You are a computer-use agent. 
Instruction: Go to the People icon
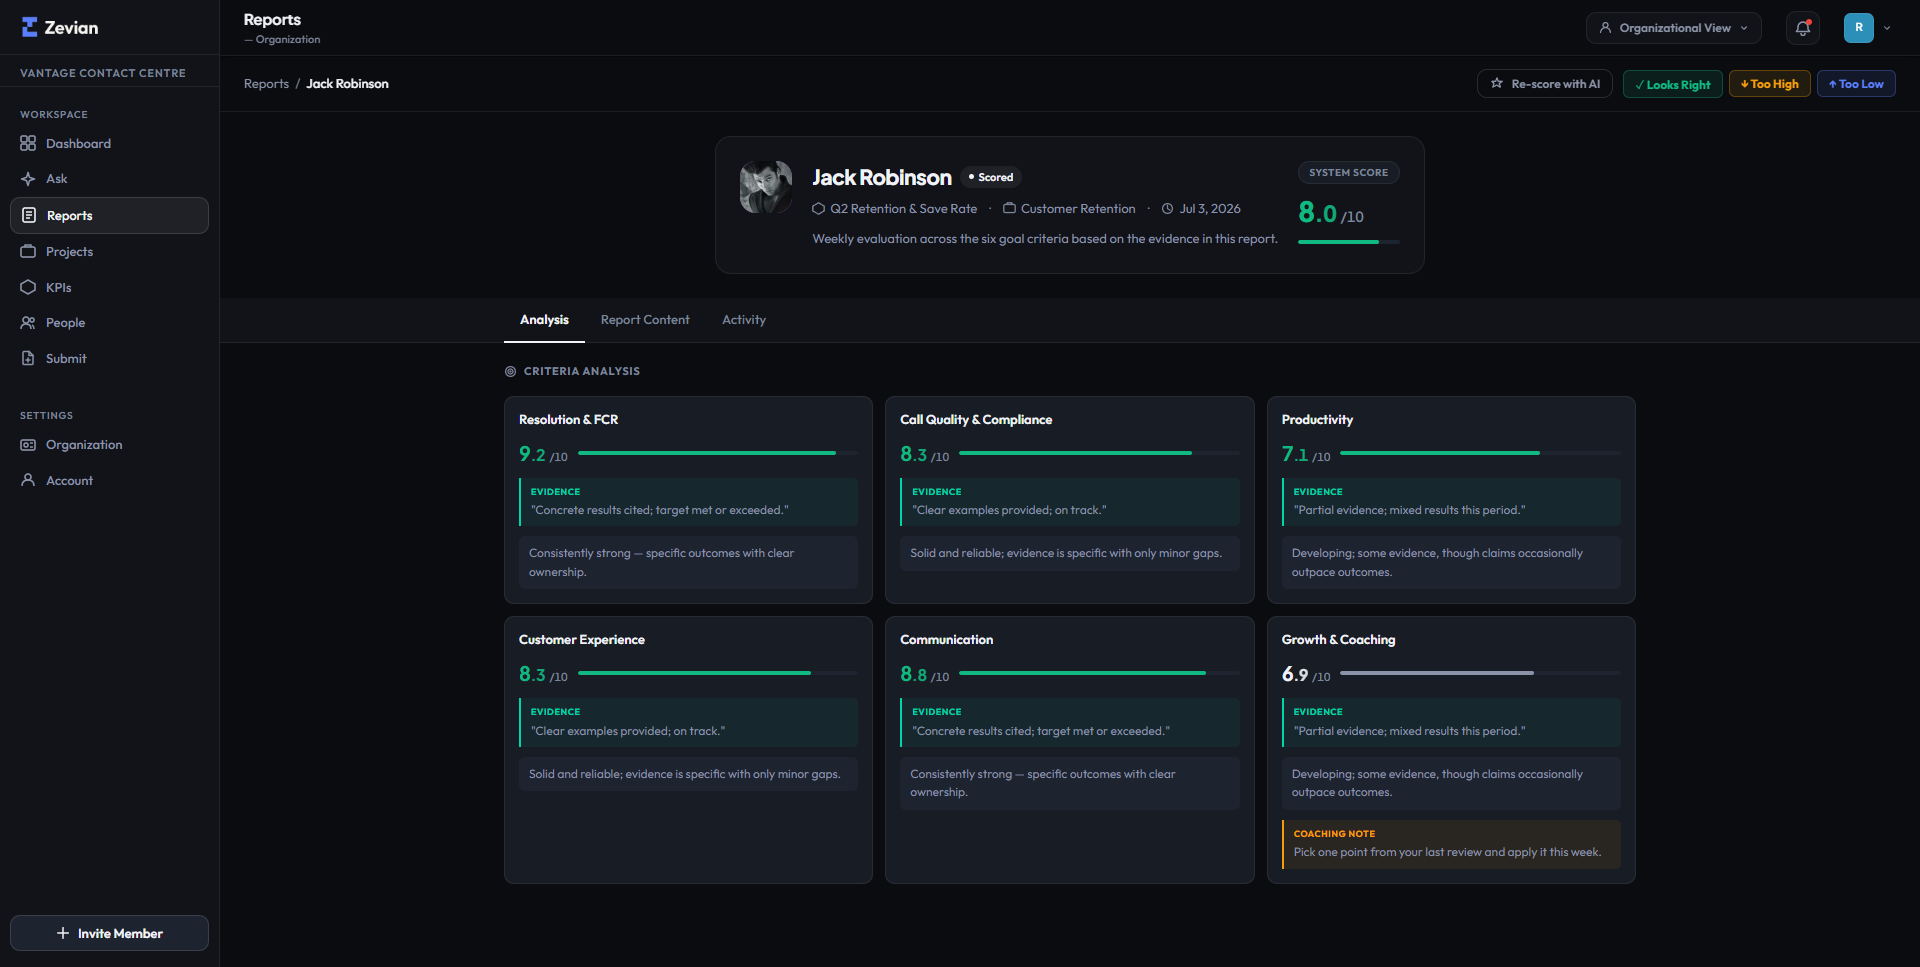[x=28, y=323]
